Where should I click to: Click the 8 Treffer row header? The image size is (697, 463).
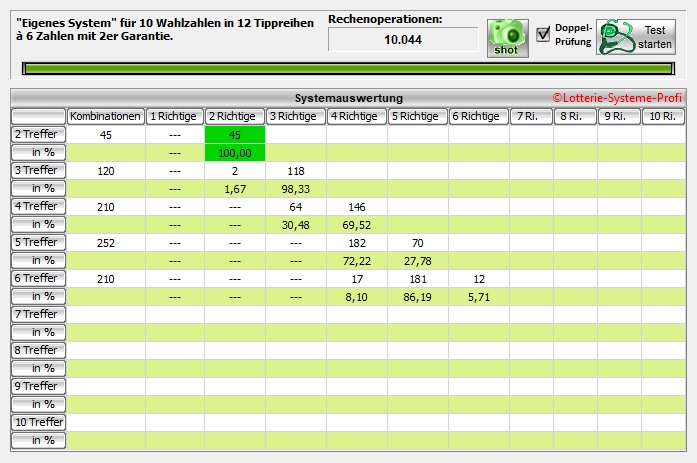coord(39,350)
